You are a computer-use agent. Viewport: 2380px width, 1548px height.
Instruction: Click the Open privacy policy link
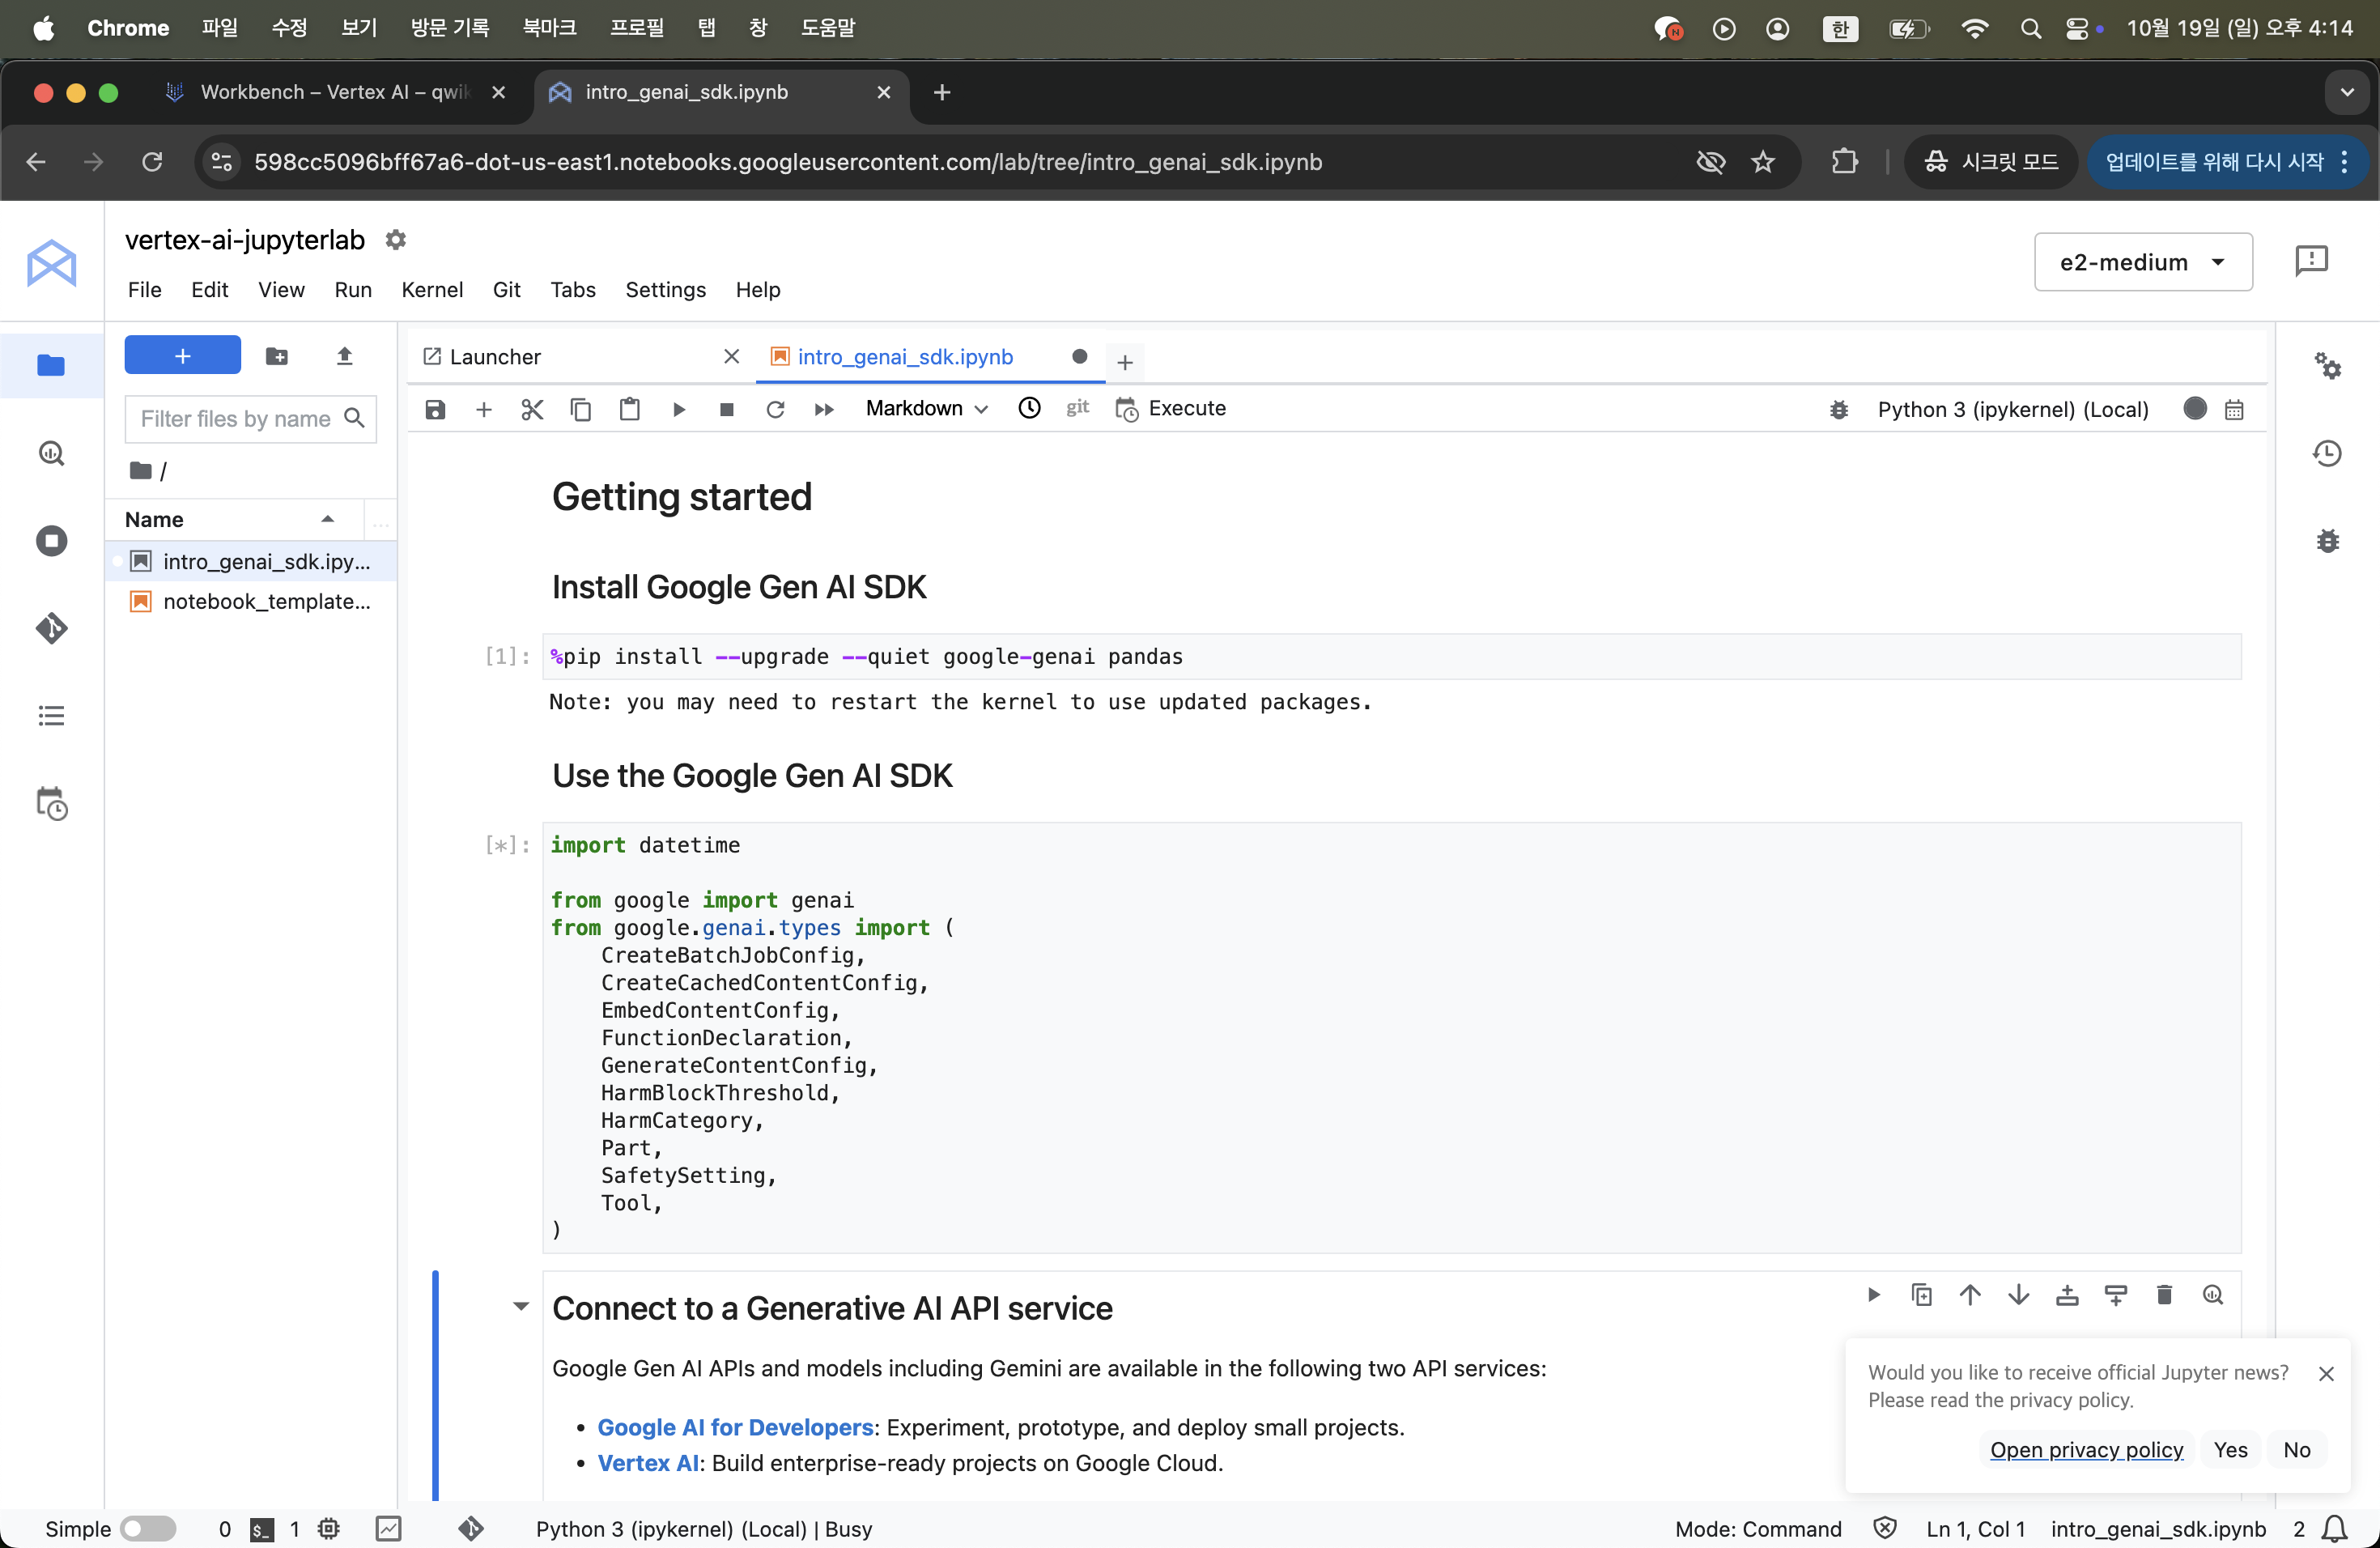pos(2086,1449)
